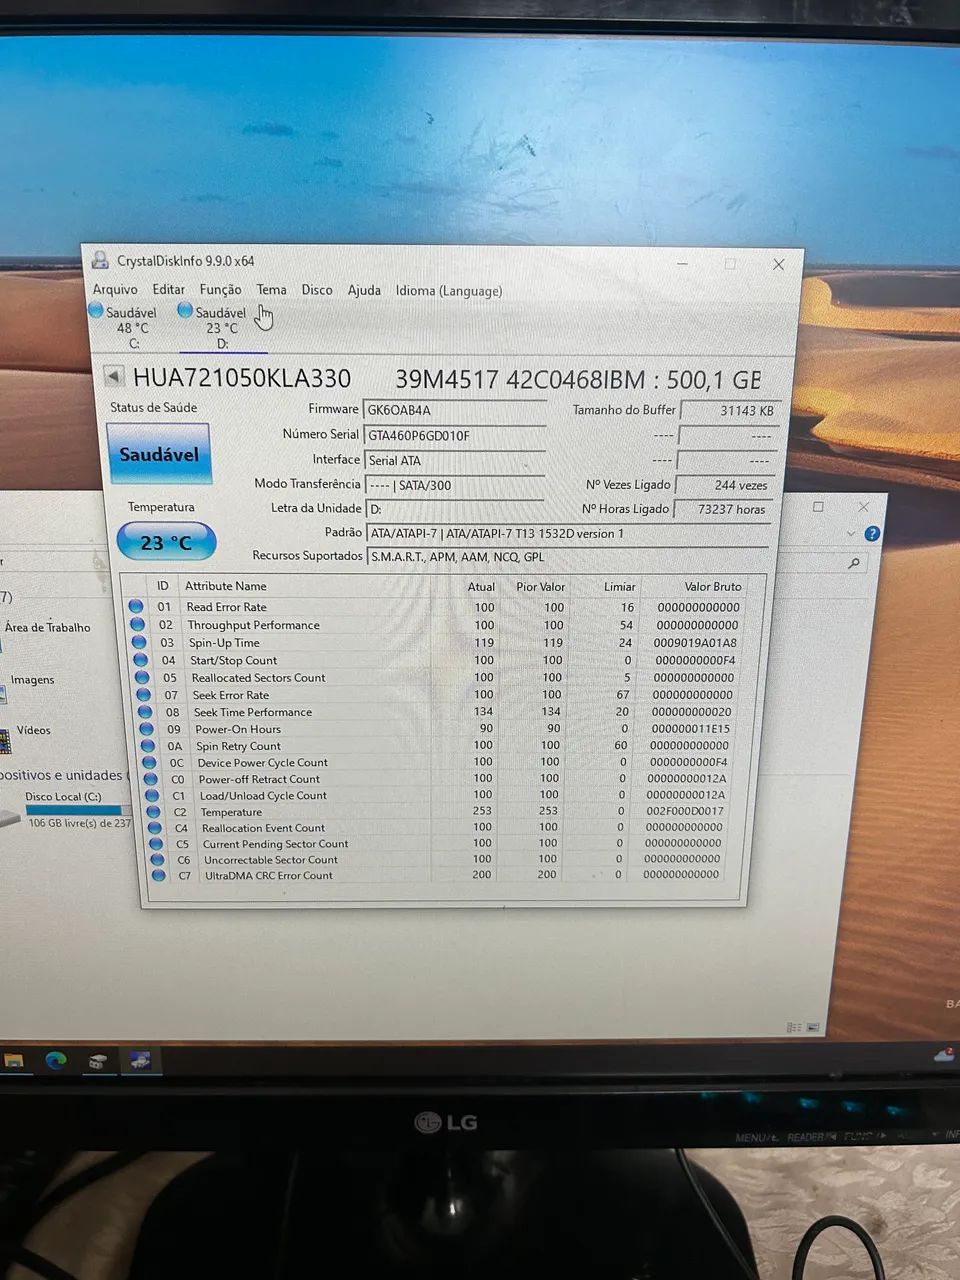Click the Interface field Serial ATA

455,460
